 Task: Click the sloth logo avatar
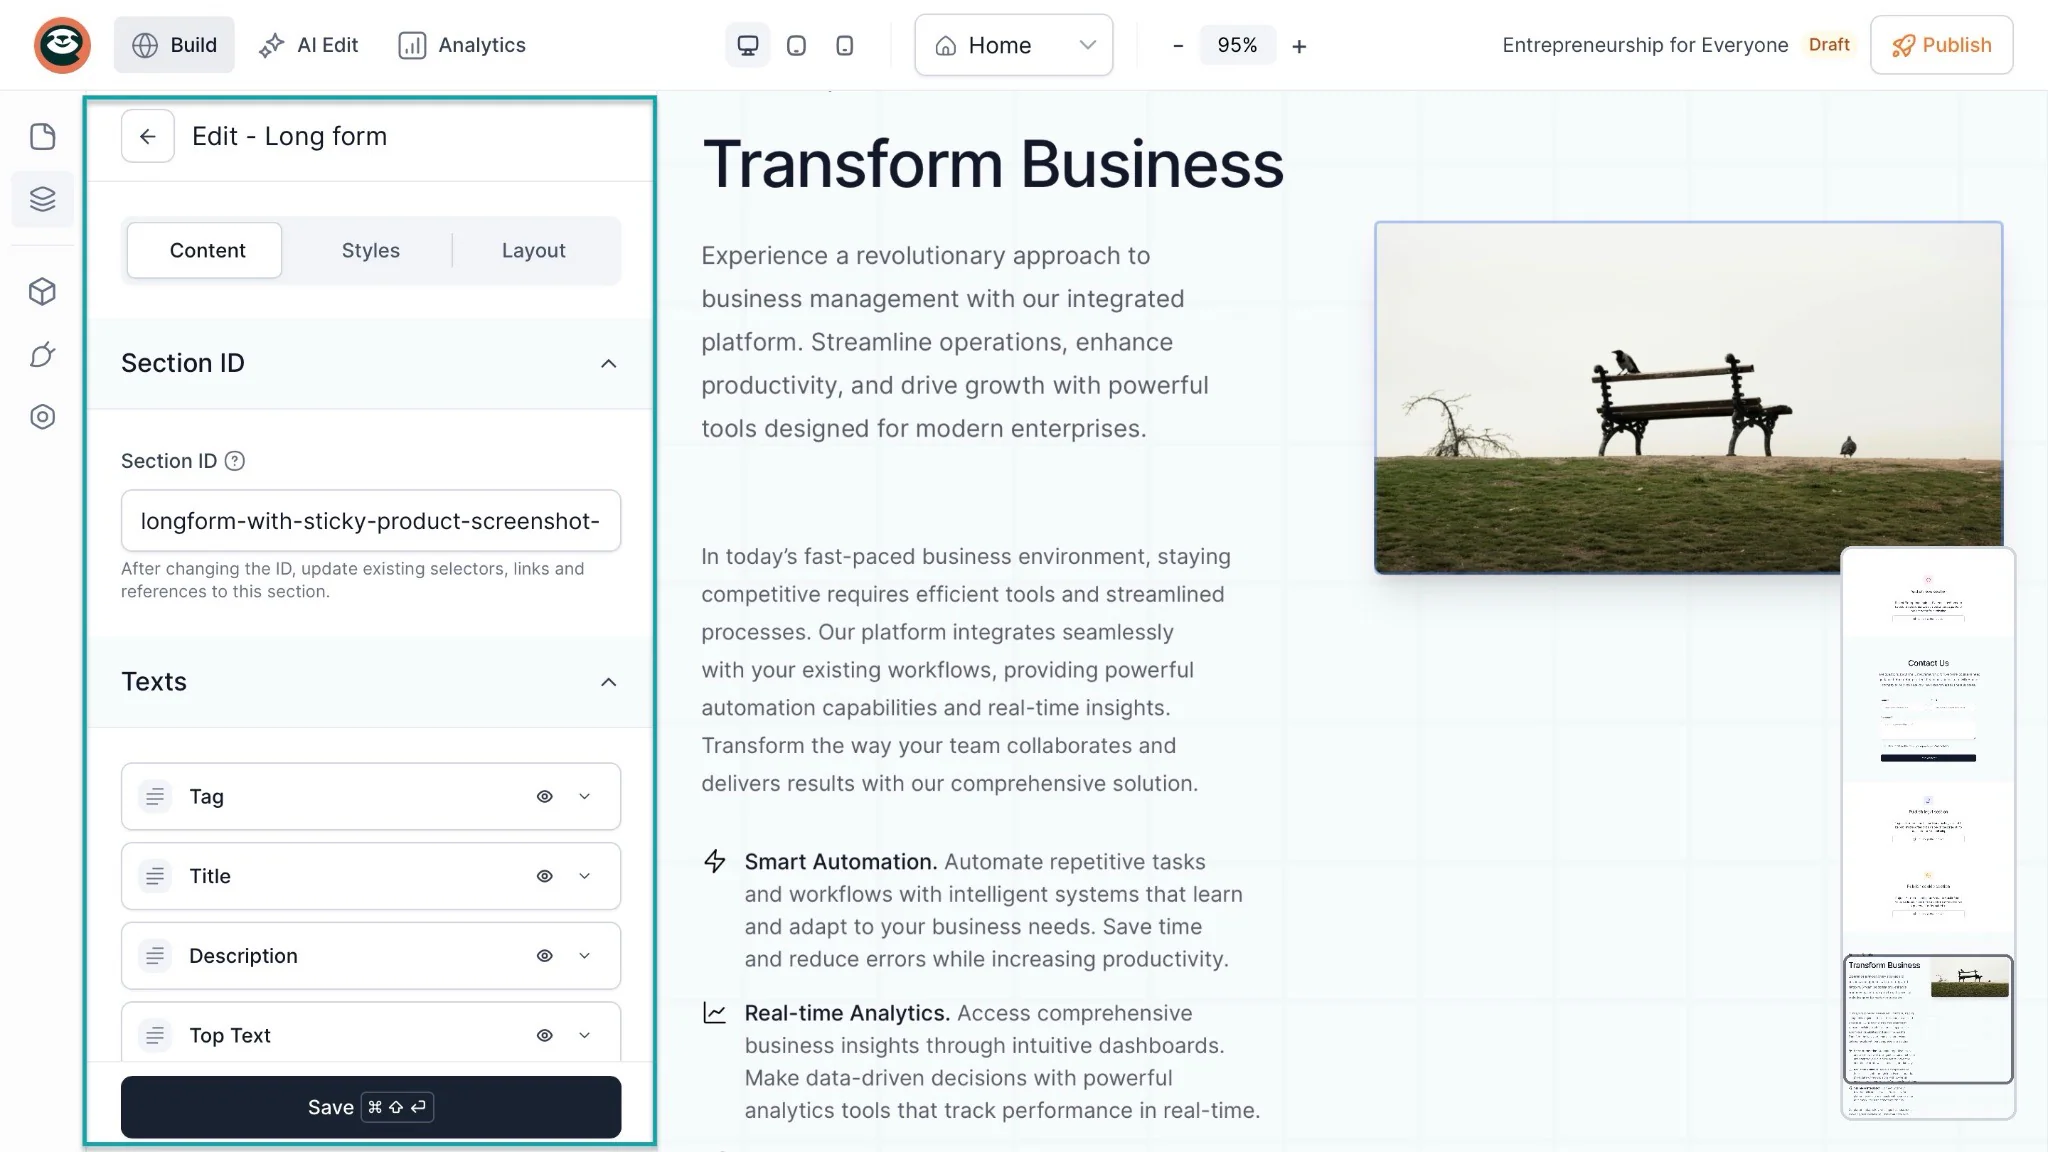62,45
